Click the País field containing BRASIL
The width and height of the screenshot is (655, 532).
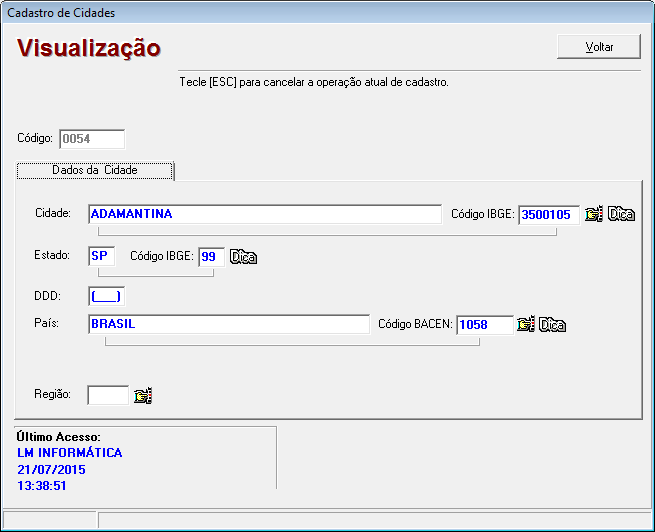click(x=228, y=325)
